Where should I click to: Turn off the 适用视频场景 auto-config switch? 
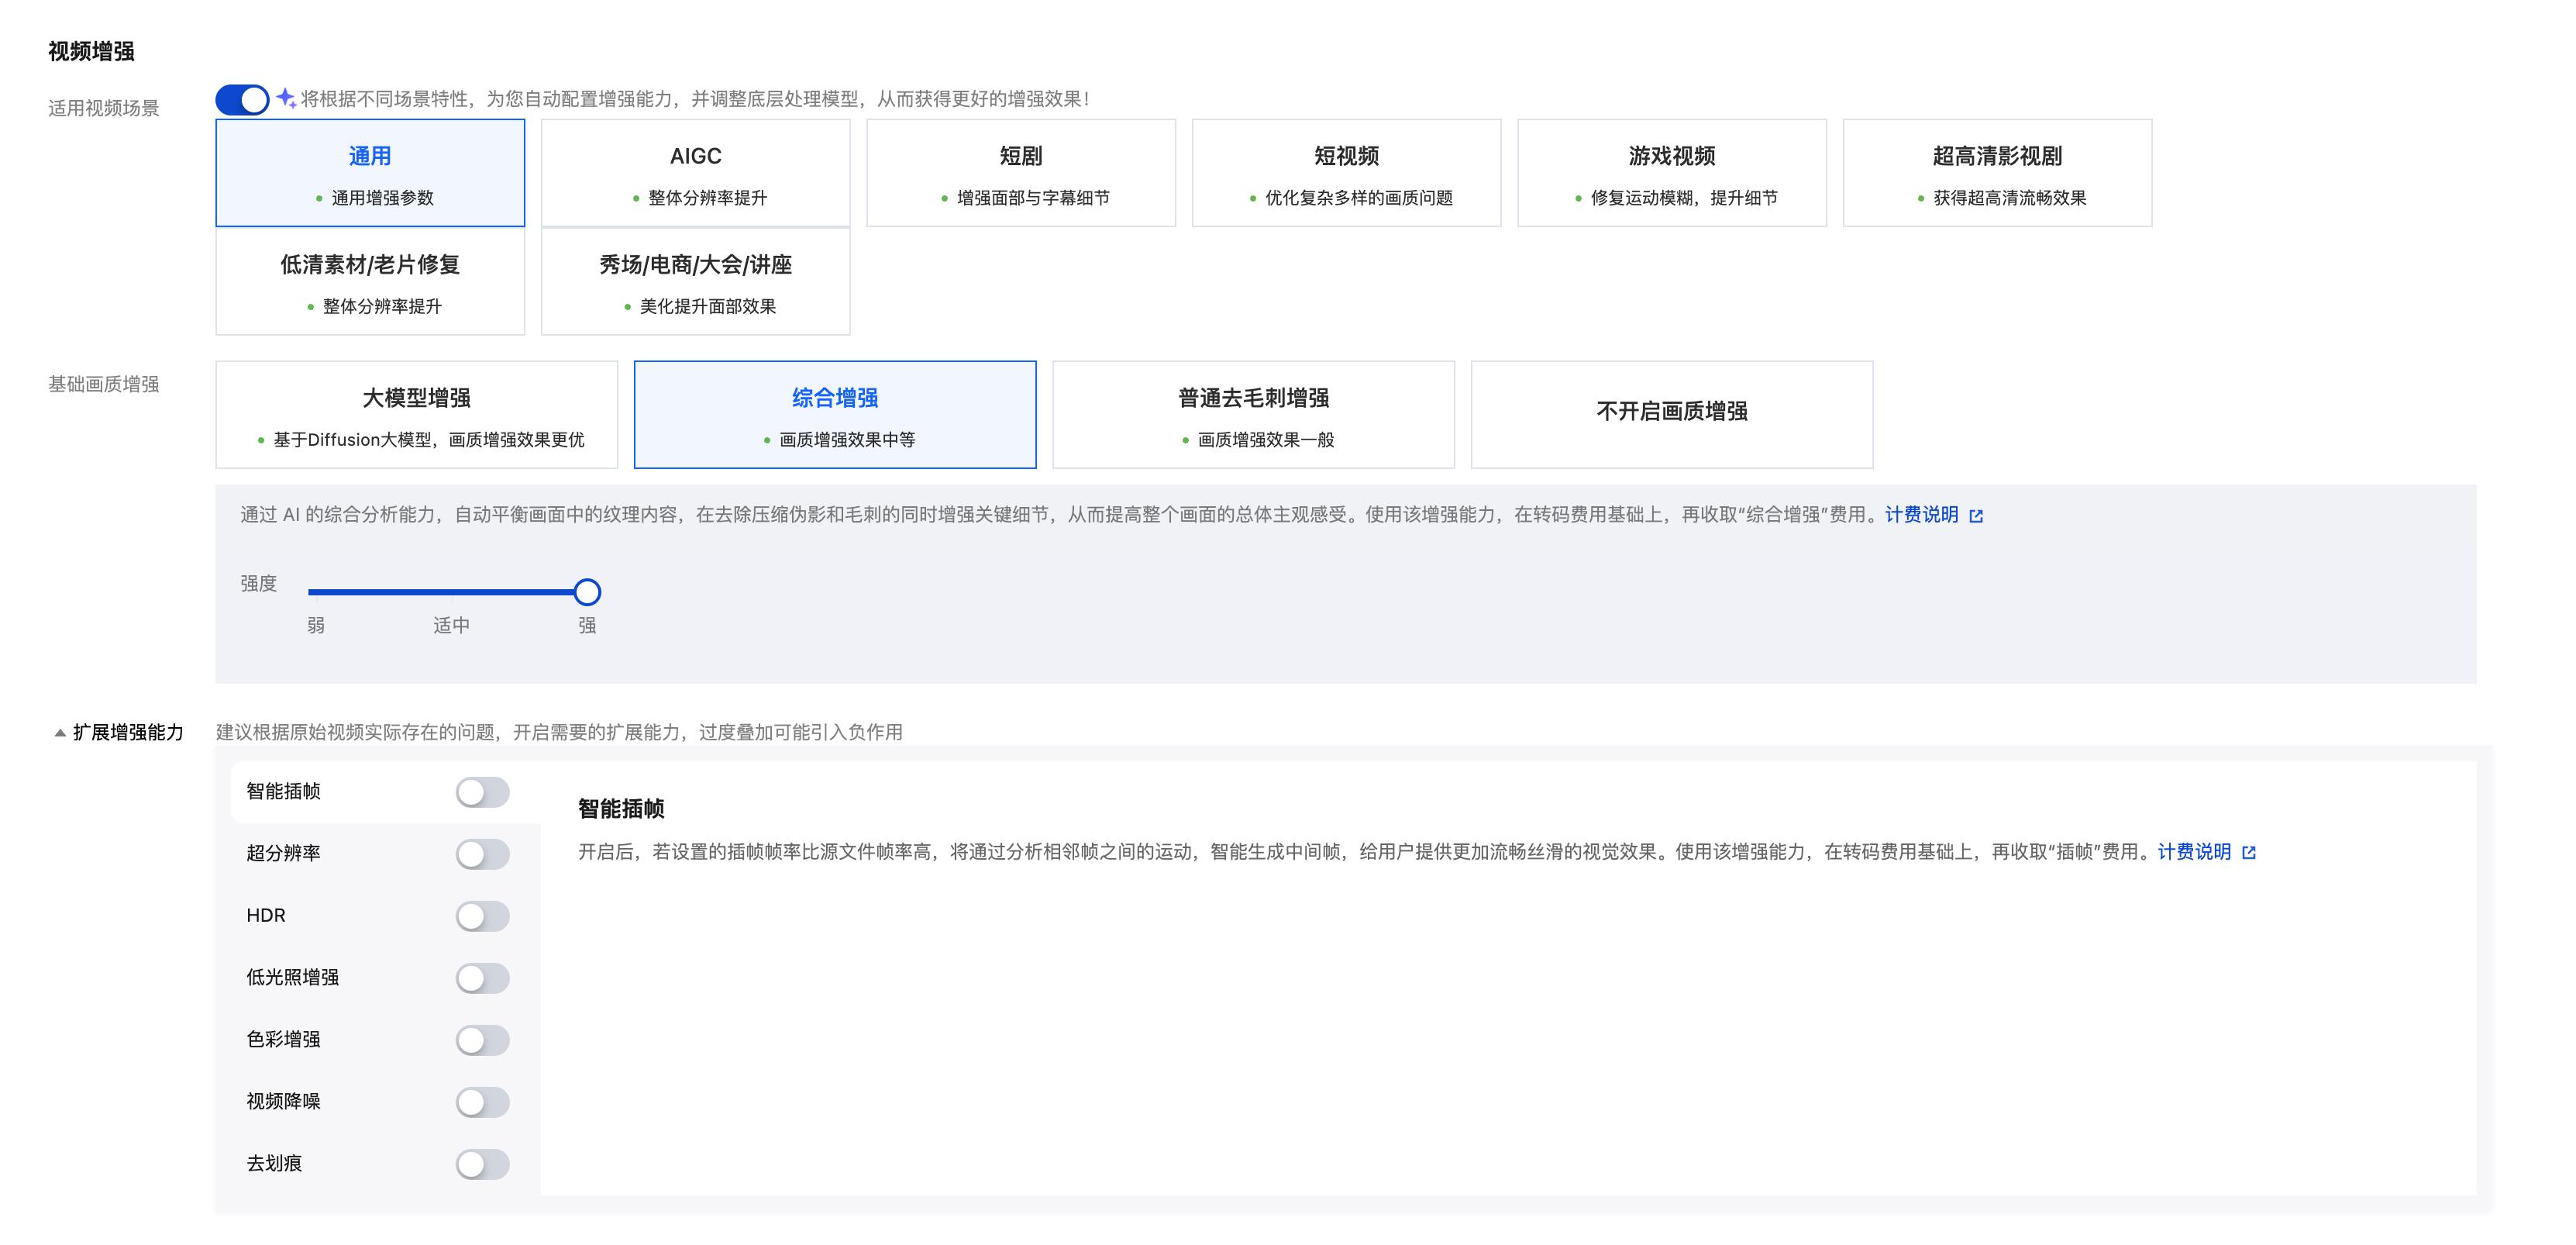click(x=242, y=100)
